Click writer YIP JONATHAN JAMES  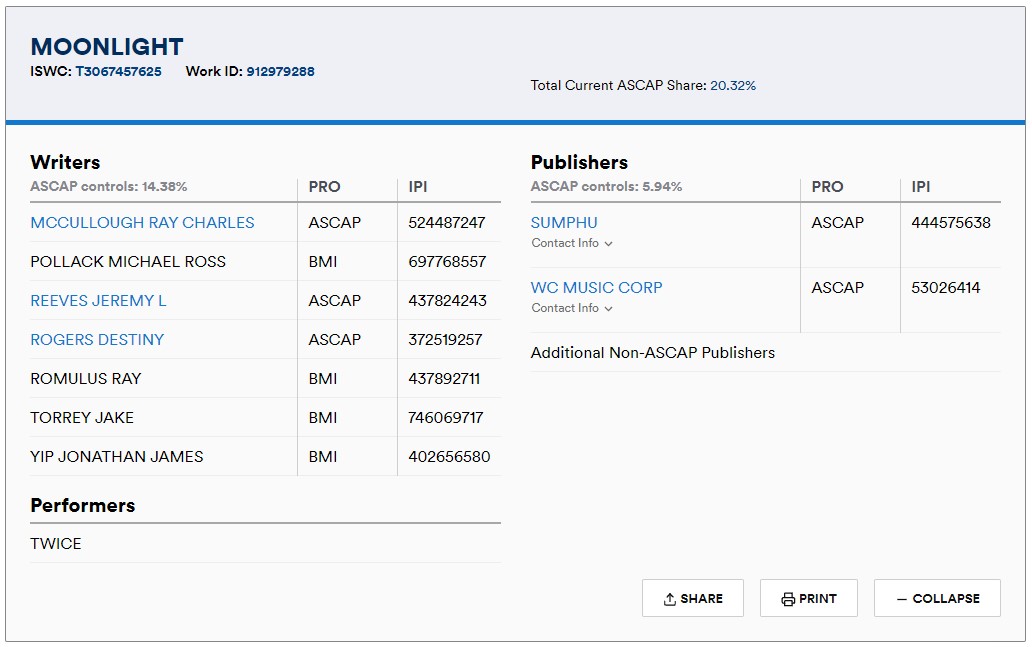pyautogui.click(x=116, y=457)
